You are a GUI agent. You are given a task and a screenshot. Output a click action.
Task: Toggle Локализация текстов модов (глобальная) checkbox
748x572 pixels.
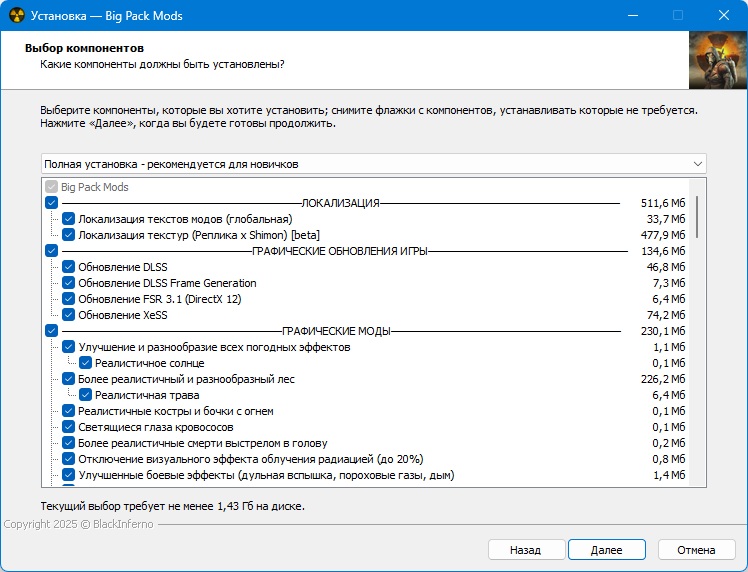tap(68, 219)
